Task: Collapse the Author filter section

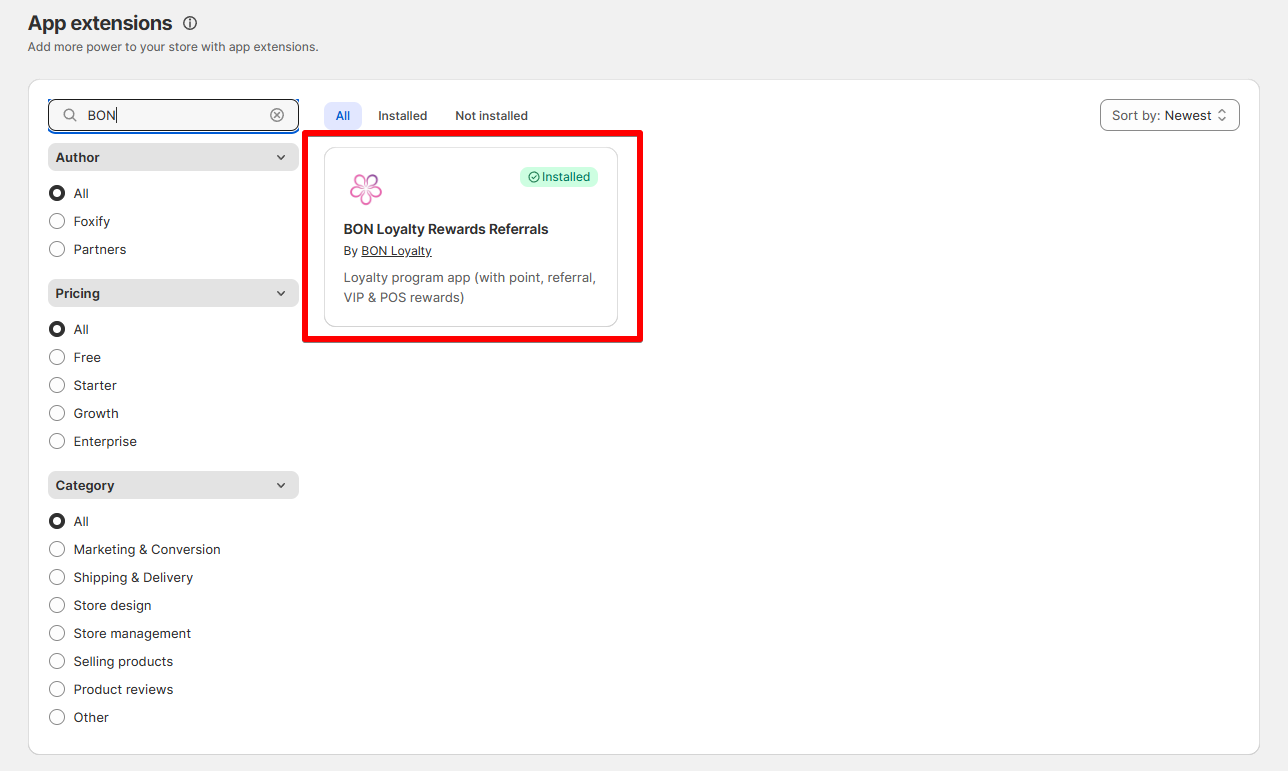Action: click(x=173, y=157)
